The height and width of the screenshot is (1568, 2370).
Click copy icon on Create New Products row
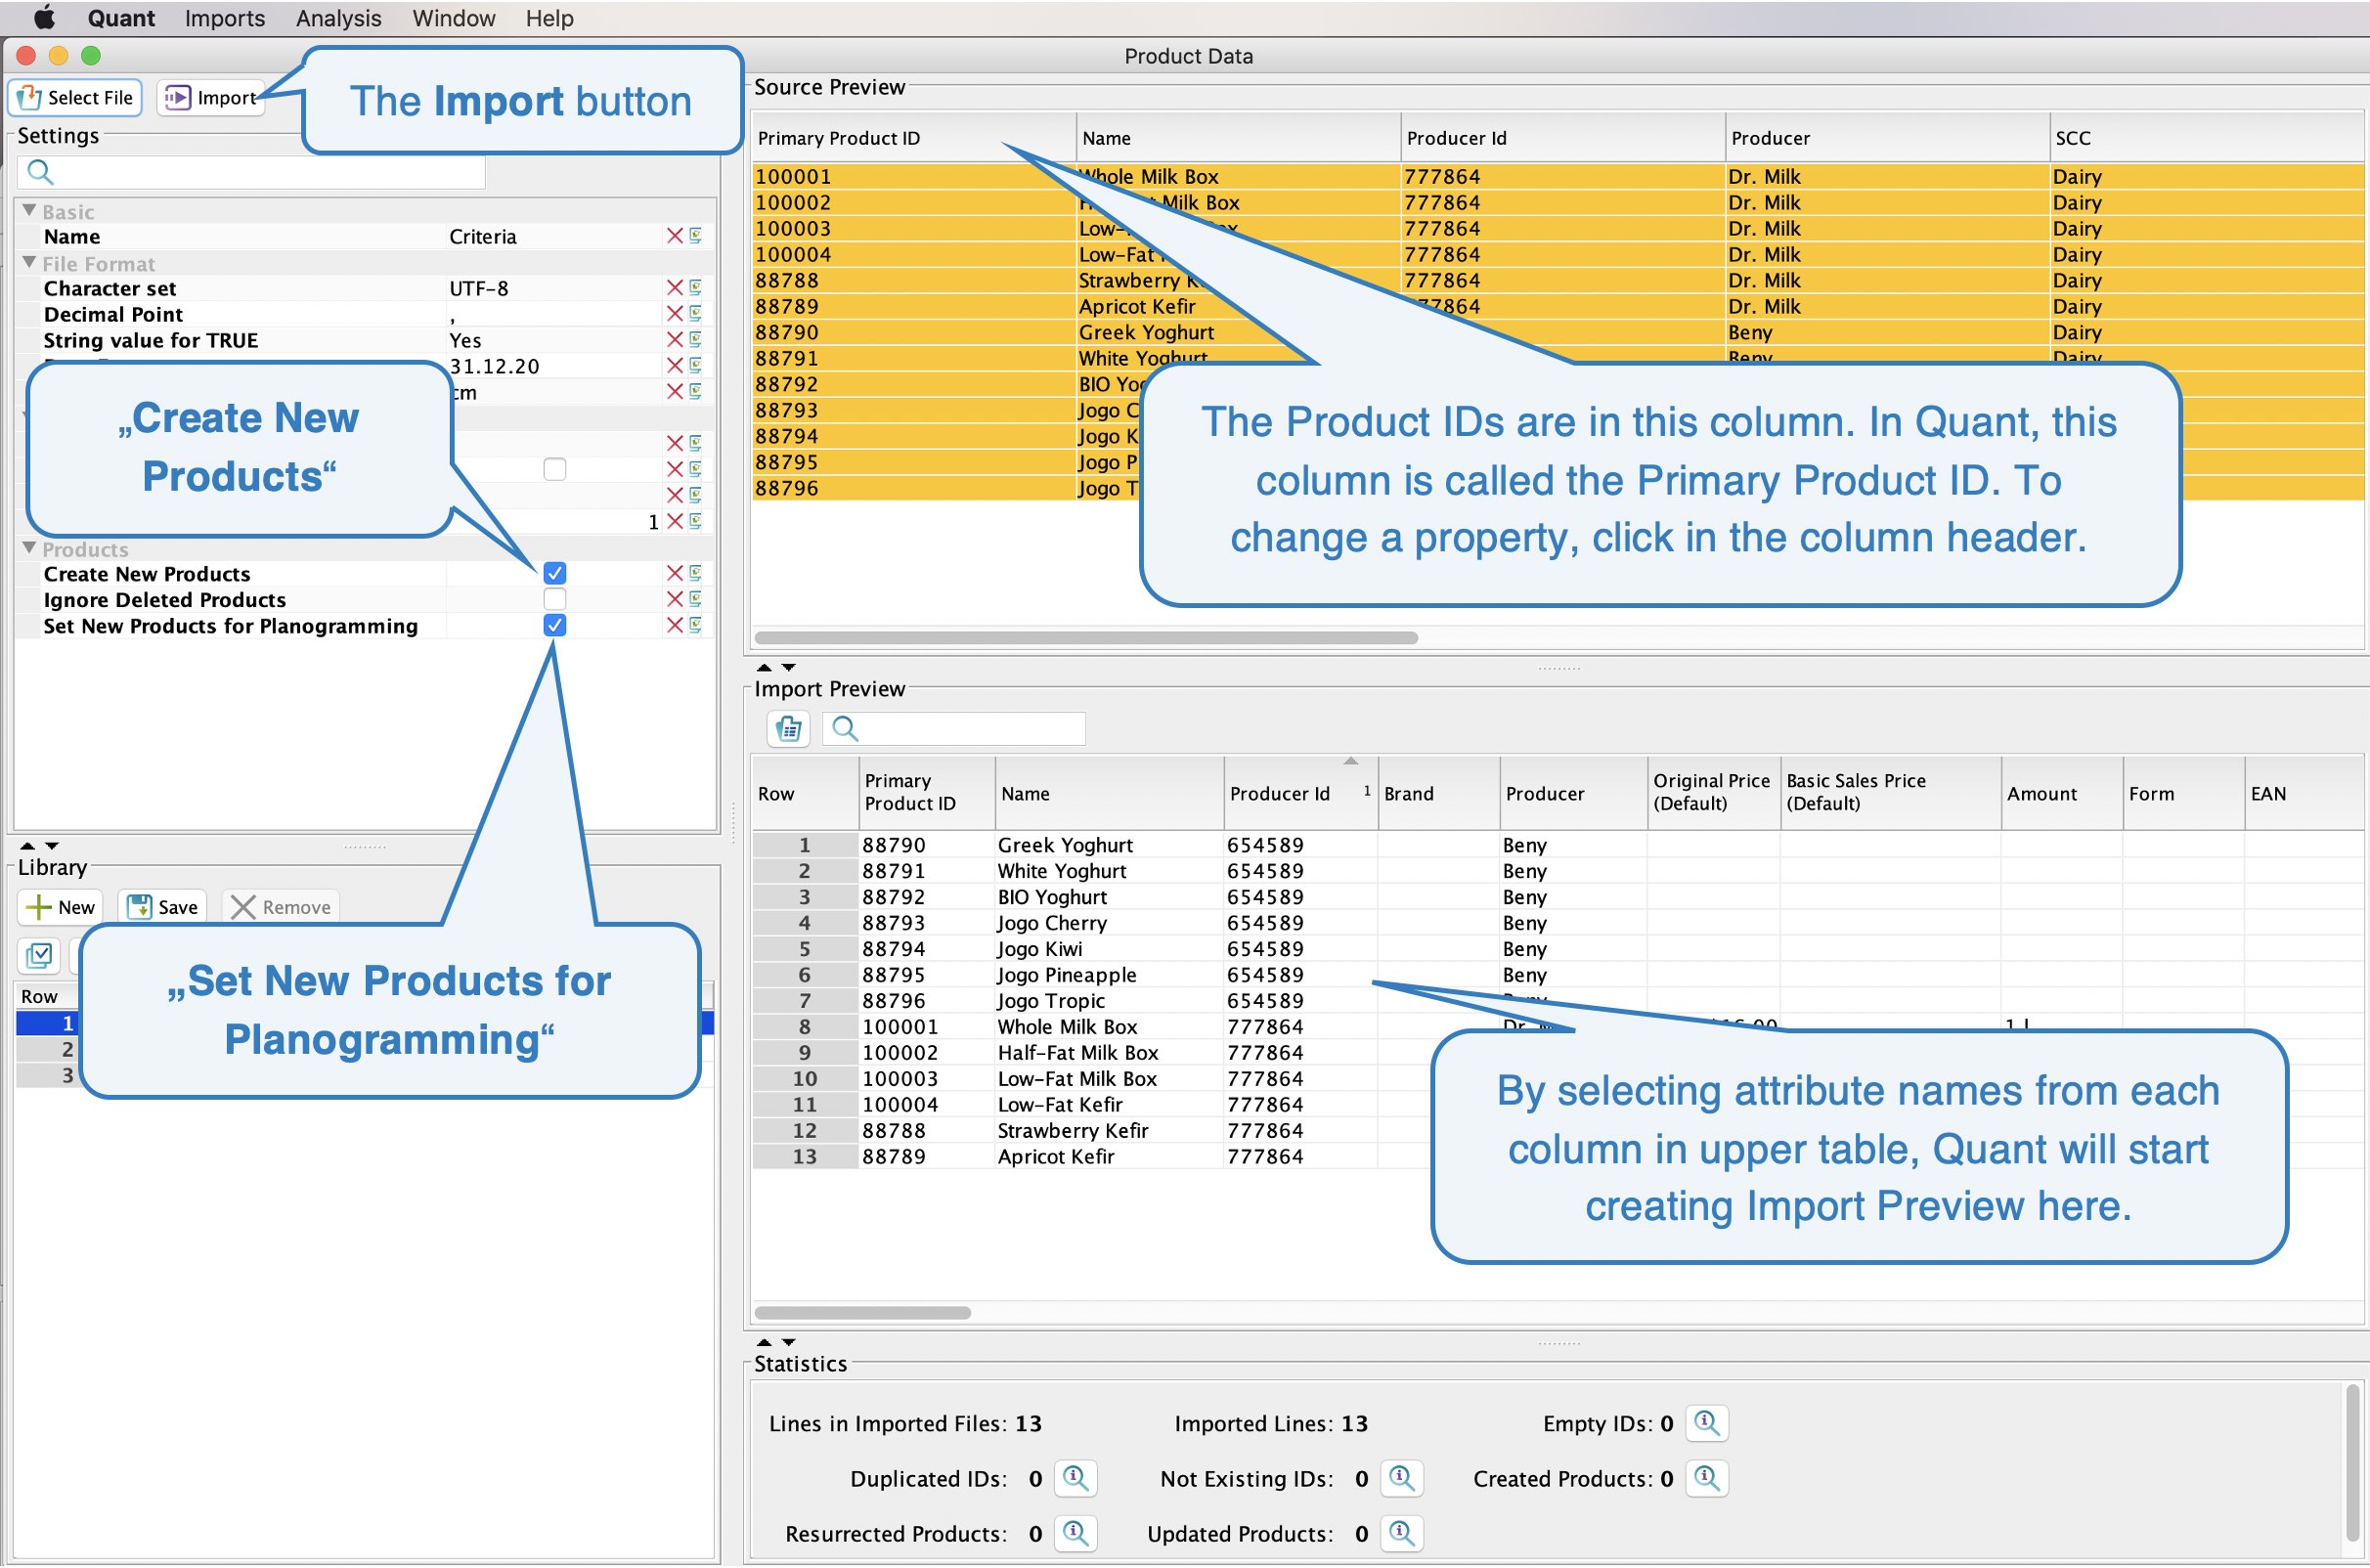[696, 574]
